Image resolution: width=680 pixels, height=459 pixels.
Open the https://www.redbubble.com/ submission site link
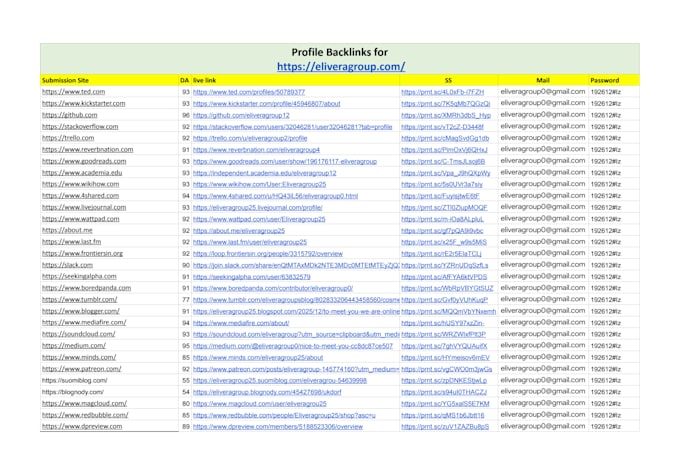(x=85, y=415)
